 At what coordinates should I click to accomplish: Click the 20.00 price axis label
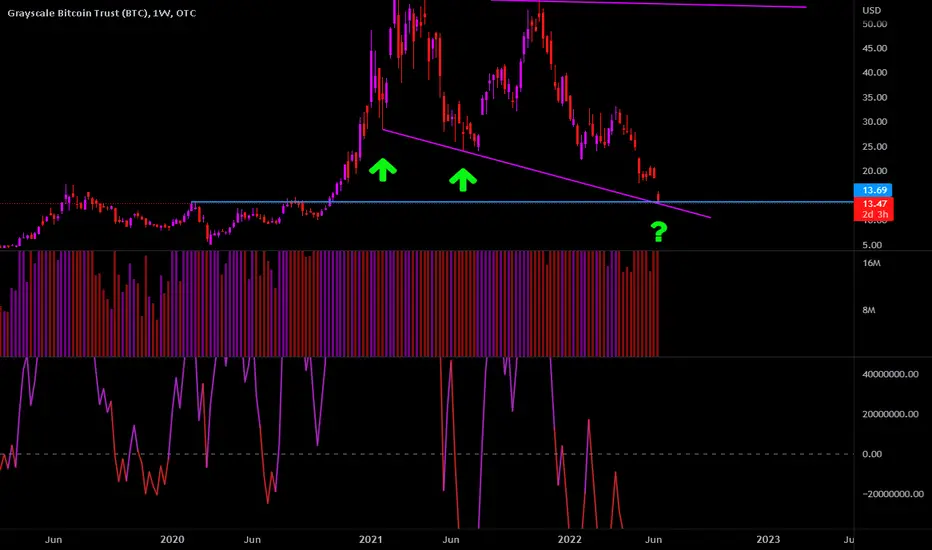874,171
